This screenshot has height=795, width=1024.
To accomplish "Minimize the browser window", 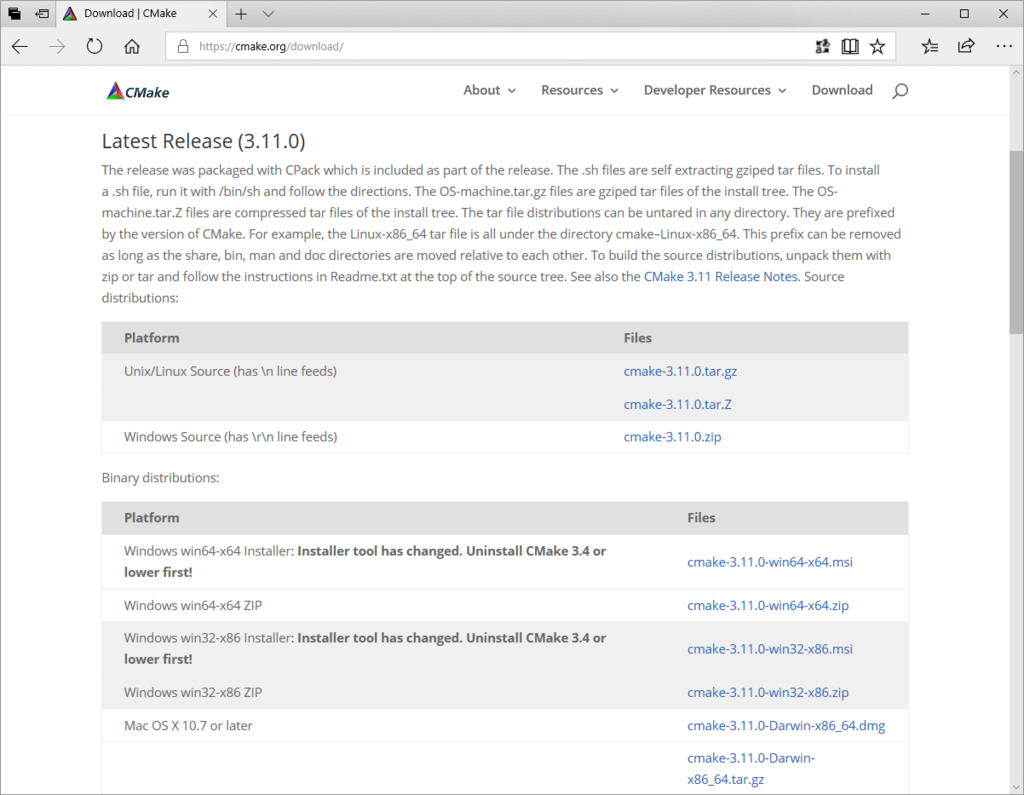I will point(925,14).
